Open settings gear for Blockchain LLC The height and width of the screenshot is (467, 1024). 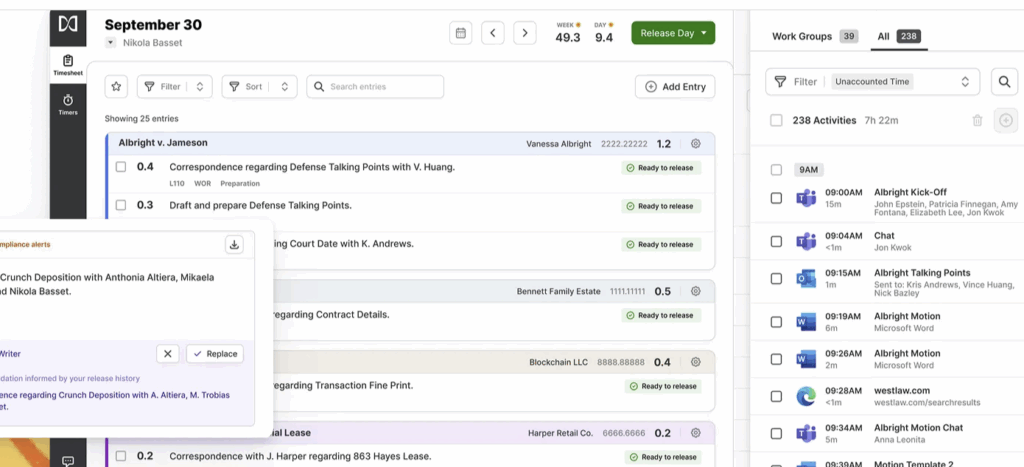coord(696,362)
